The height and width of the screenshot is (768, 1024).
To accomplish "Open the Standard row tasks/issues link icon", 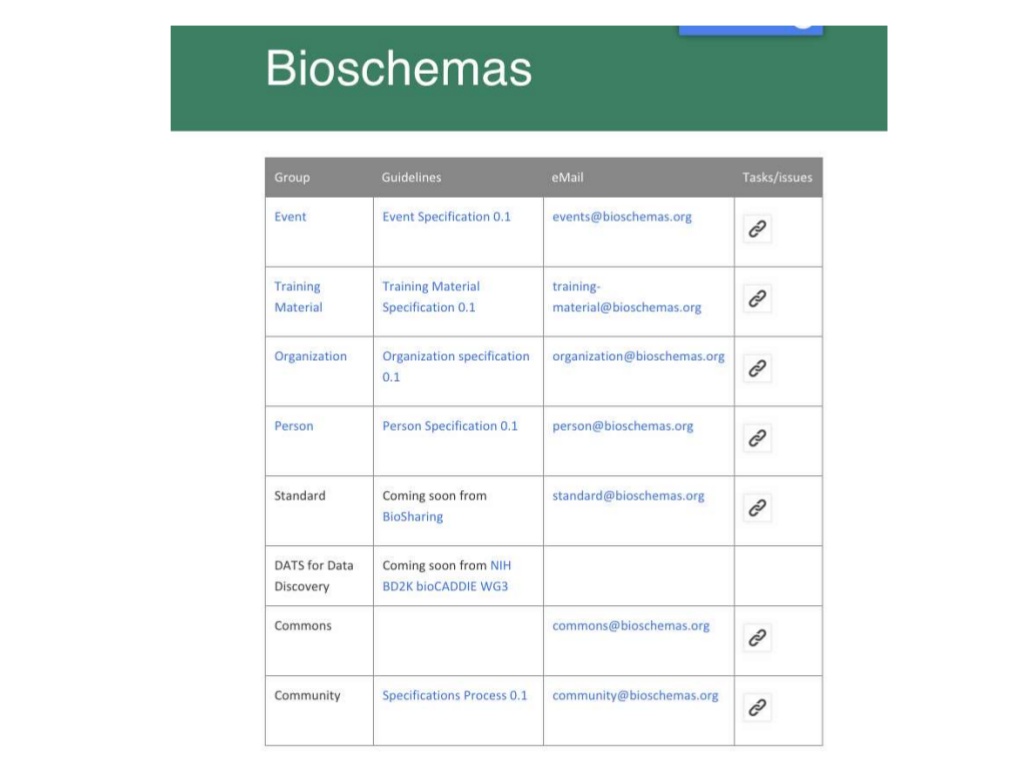I will [x=757, y=508].
